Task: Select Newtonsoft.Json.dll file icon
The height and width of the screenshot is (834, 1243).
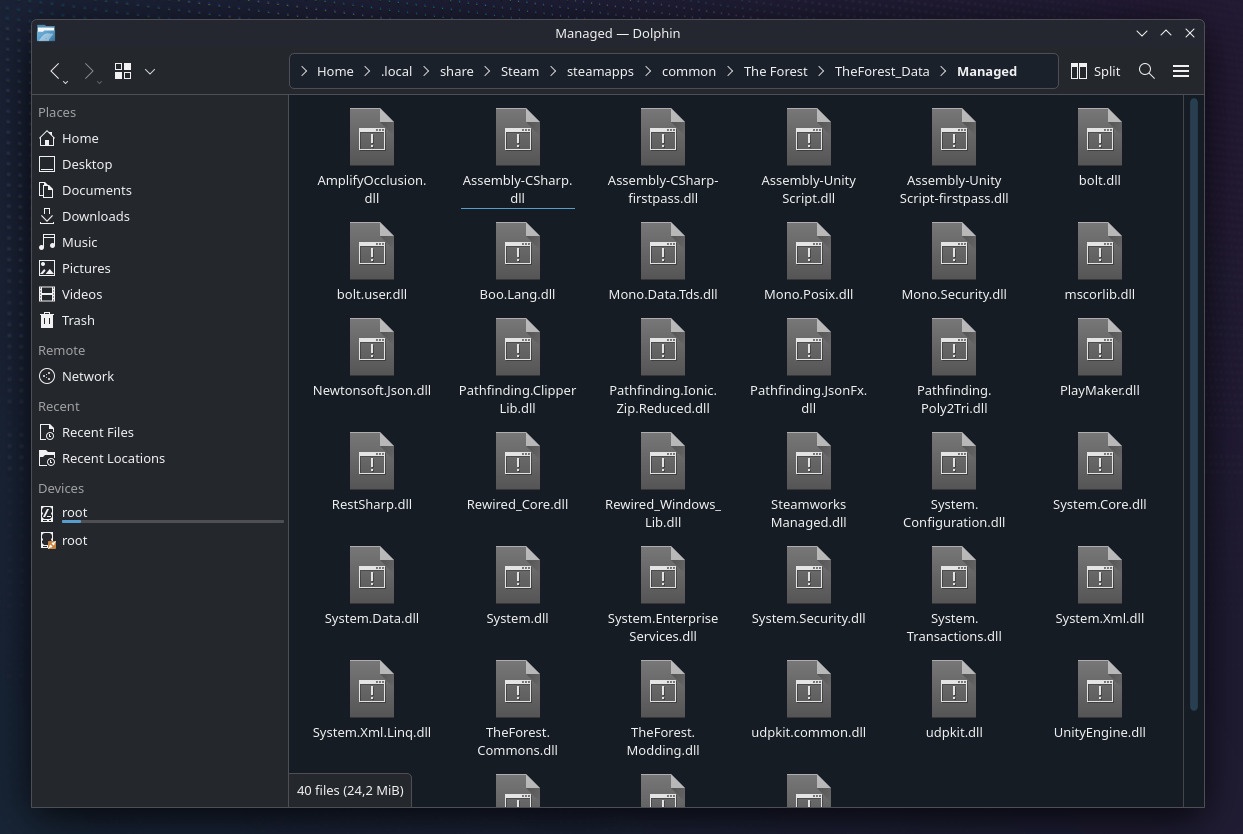Action: point(372,347)
